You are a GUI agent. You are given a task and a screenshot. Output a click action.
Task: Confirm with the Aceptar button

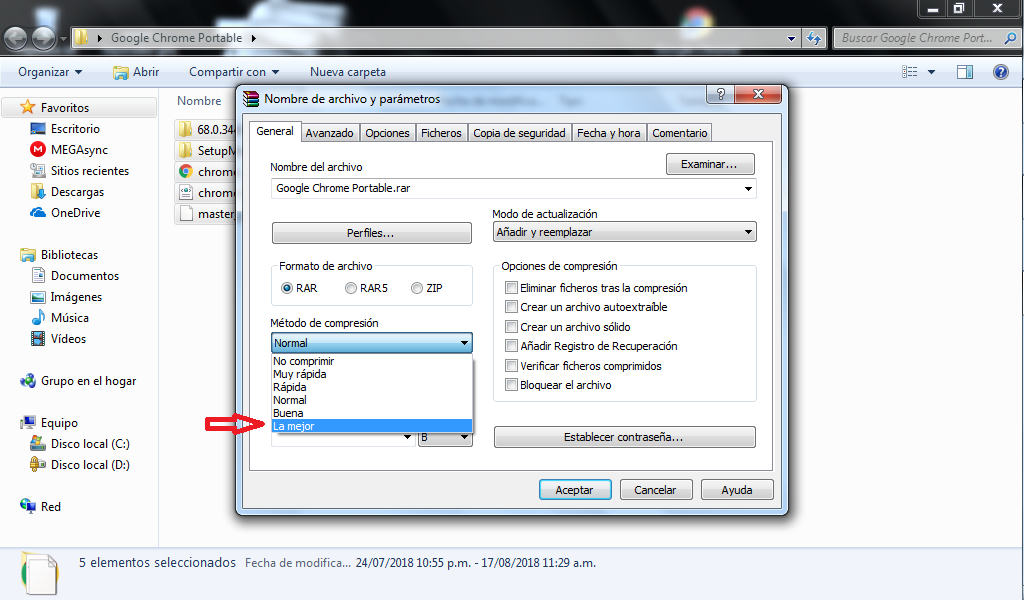pyautogui.click(x=575, y=490)
